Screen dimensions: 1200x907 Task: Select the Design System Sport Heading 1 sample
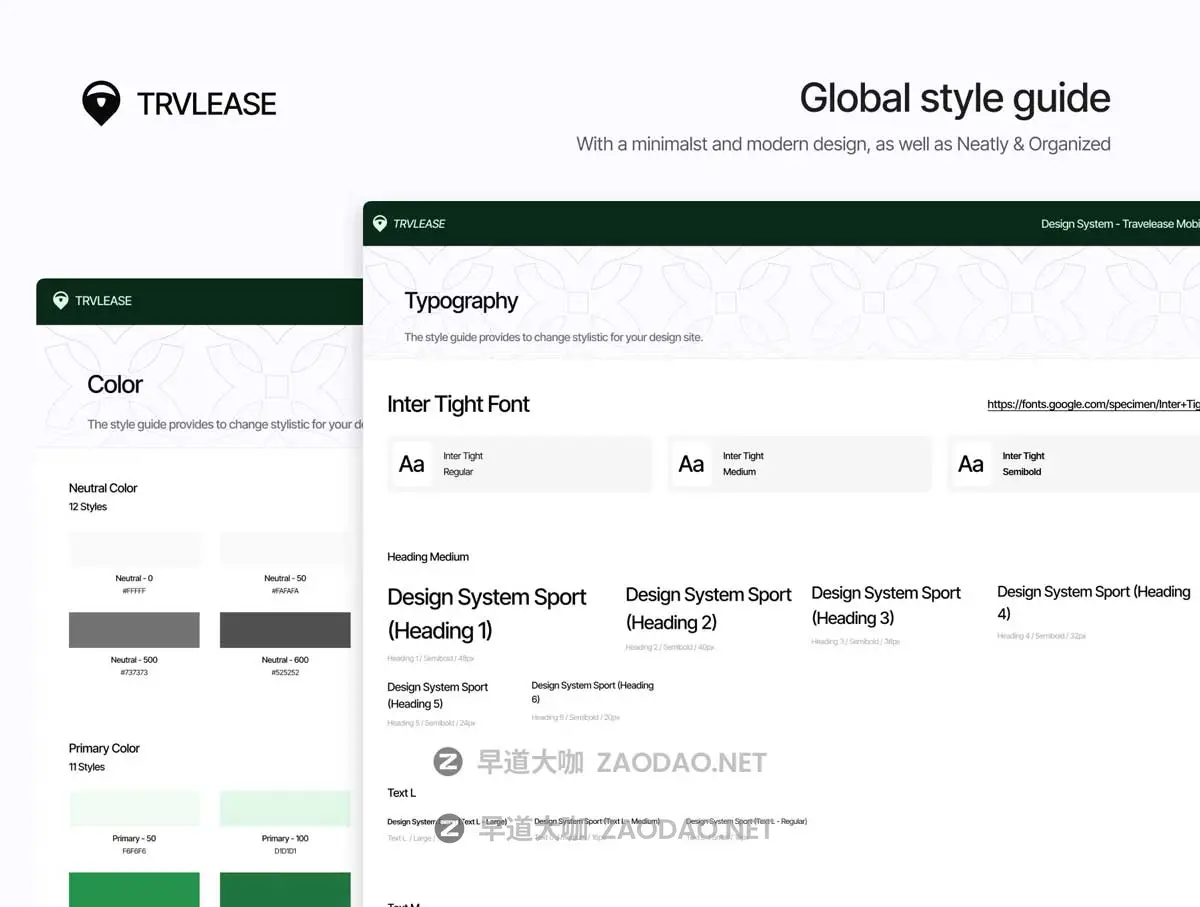coord(487,610)
